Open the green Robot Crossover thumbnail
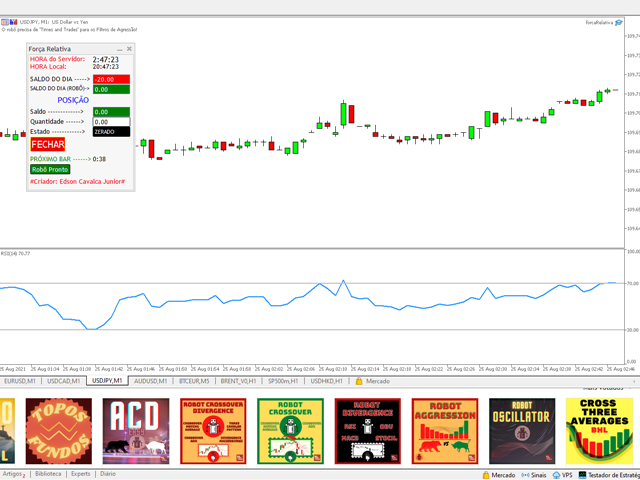This screenshot has width=640, height=480. (x=290, y=431)
